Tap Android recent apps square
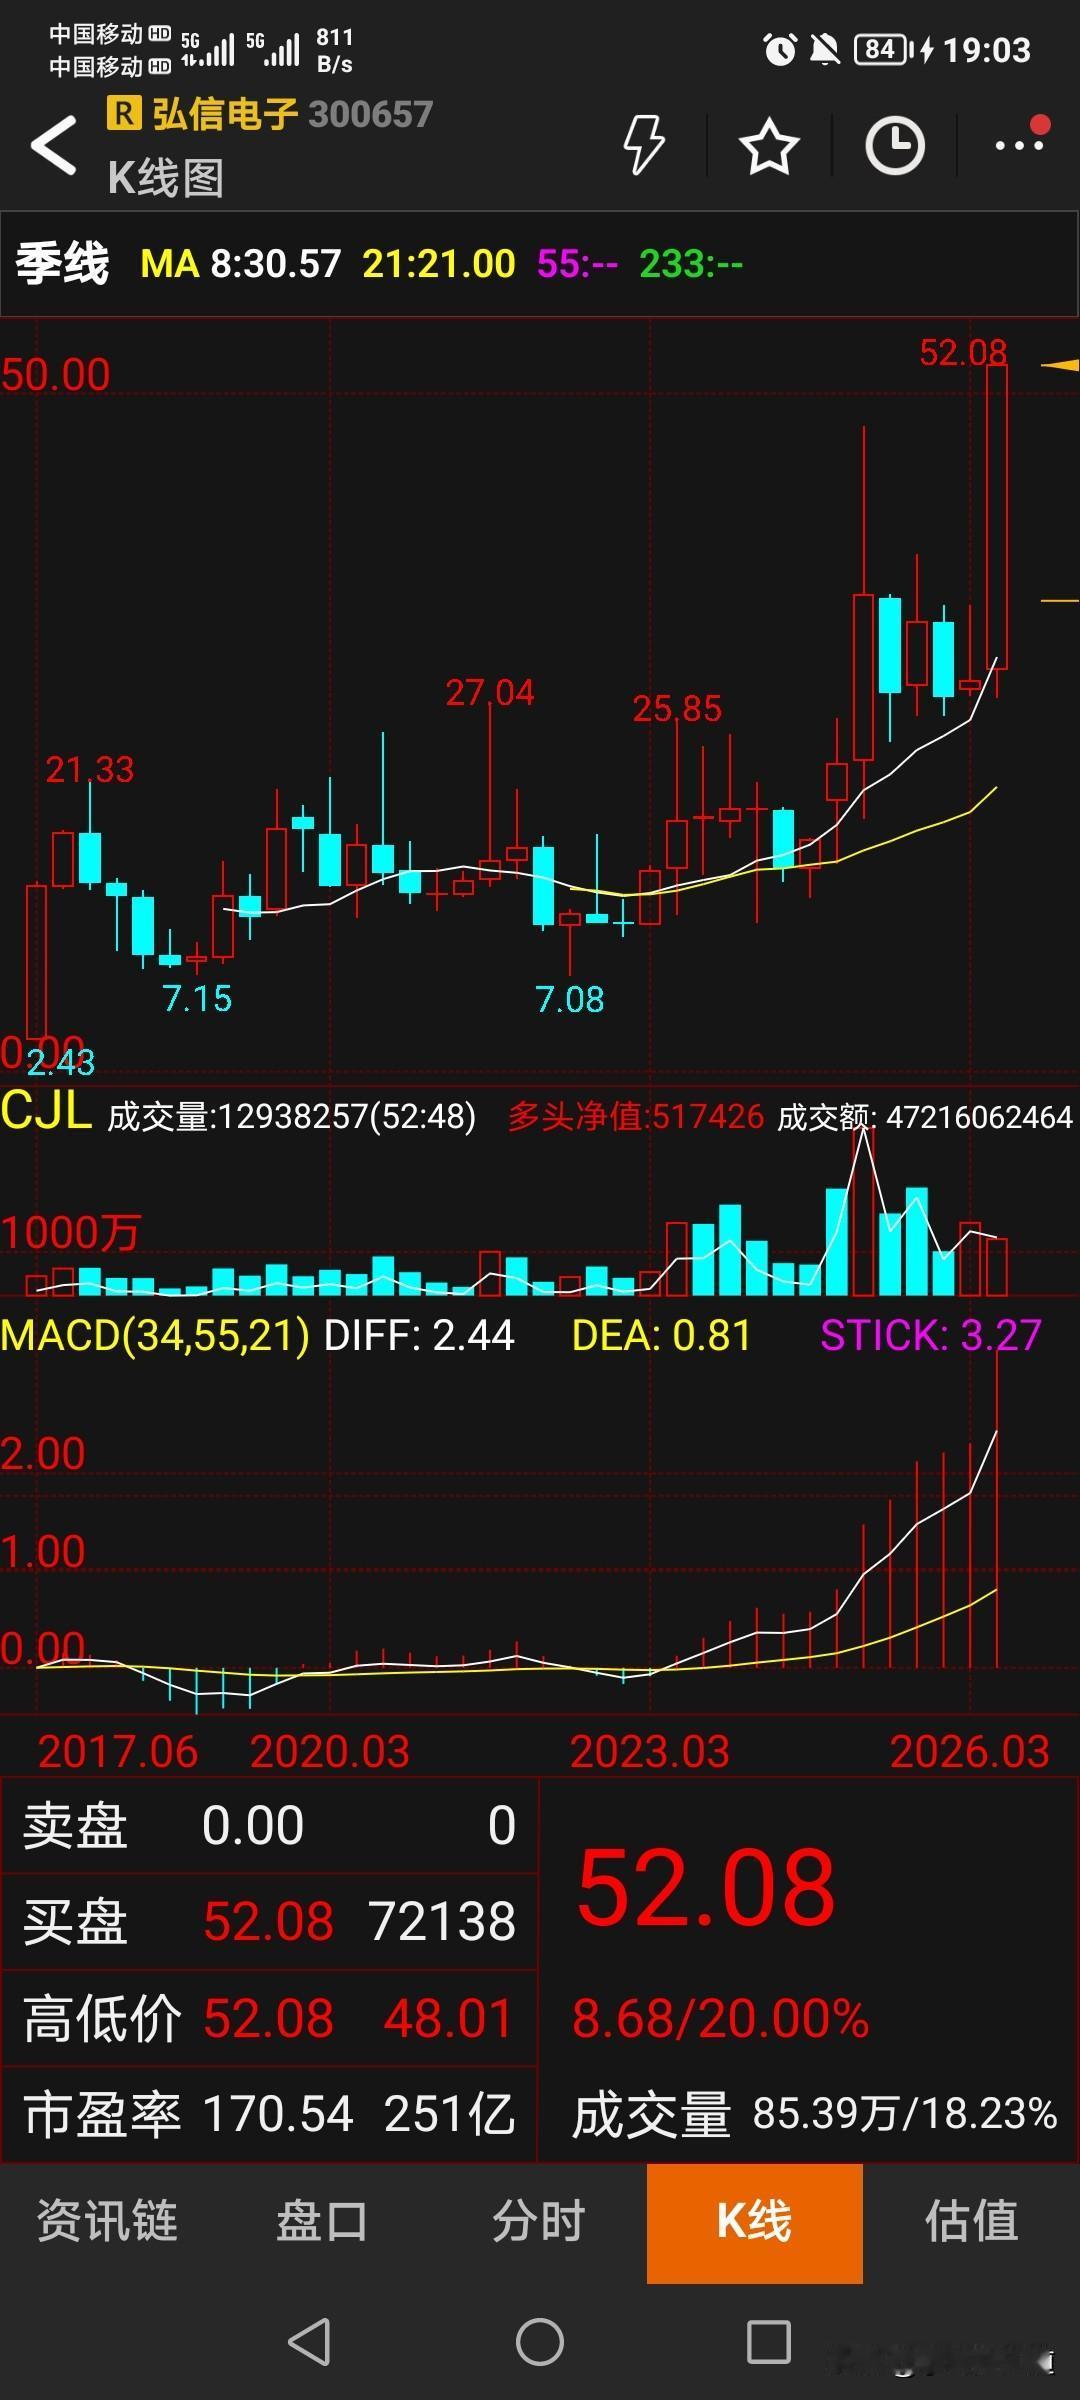 (x=769, y=2341)
